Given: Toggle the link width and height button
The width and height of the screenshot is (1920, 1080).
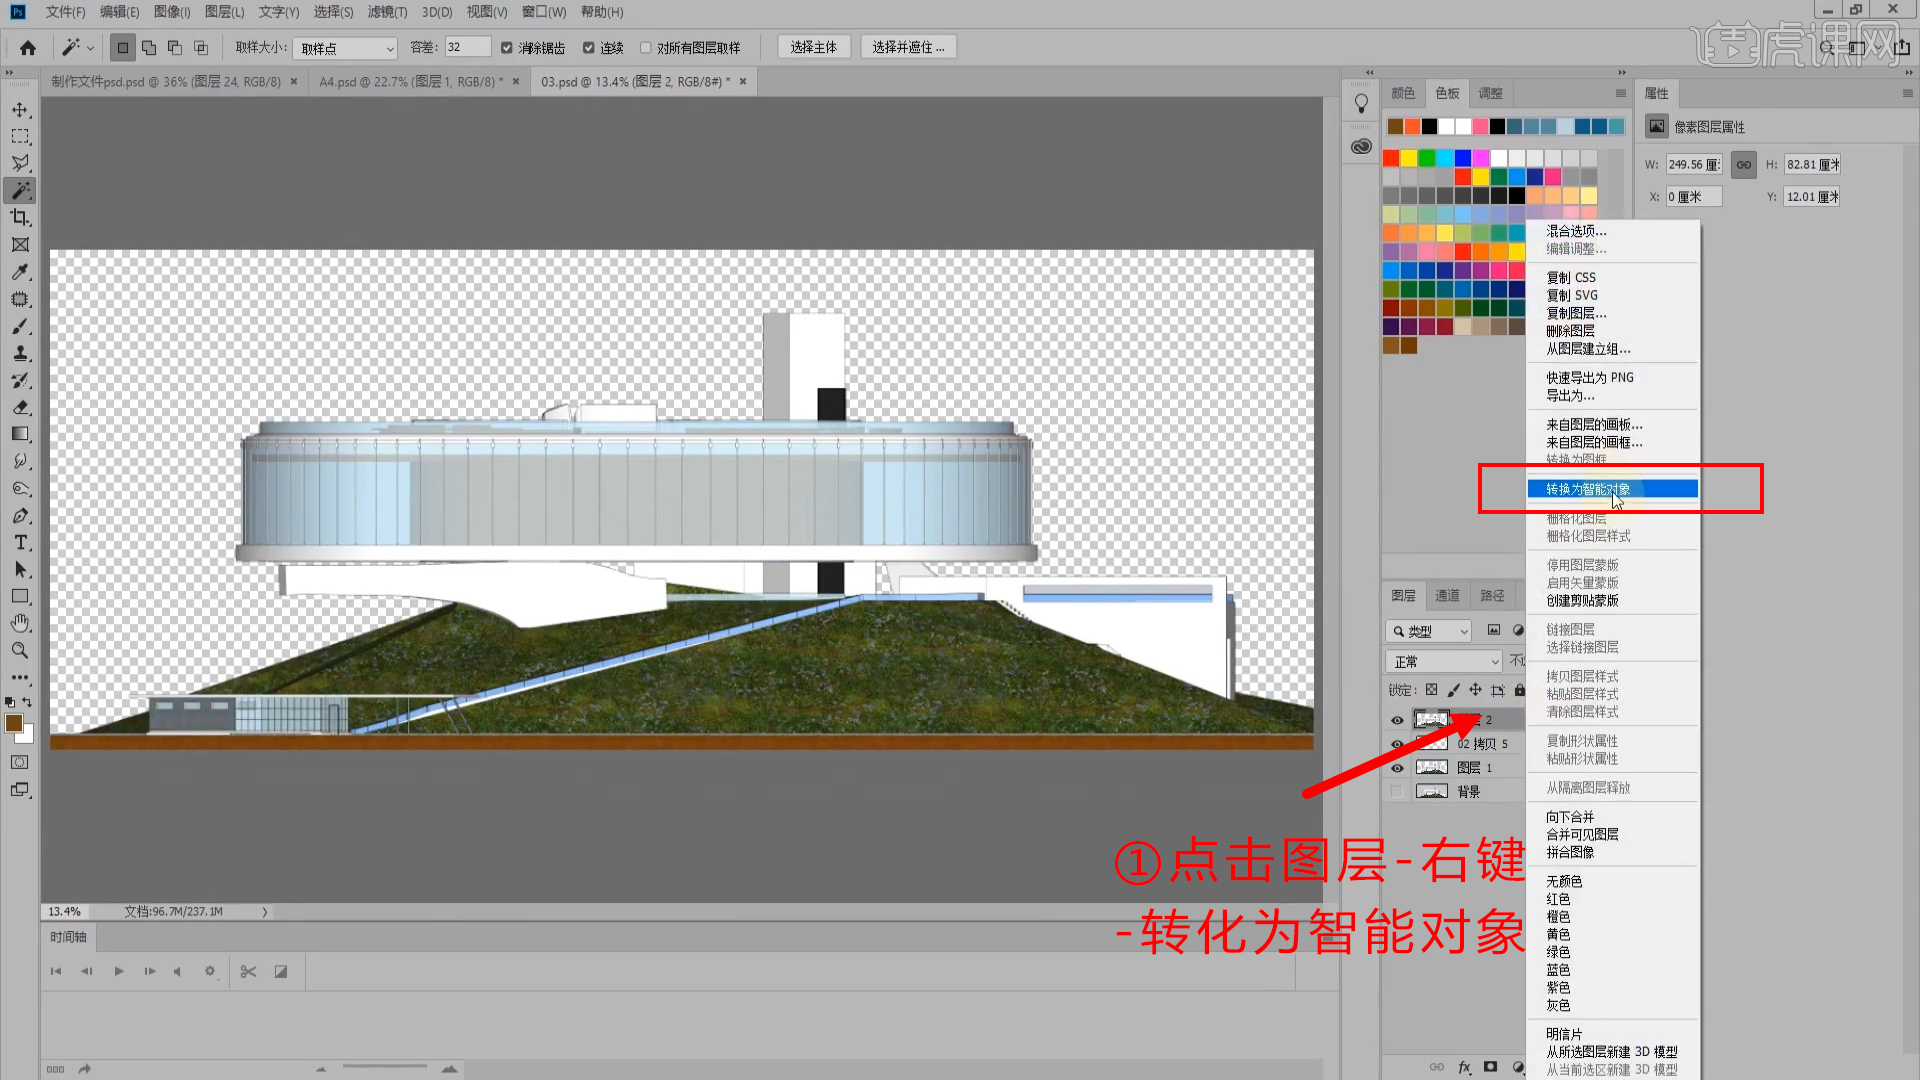Looking at the screenshot, I should [x=1743, y=165].
